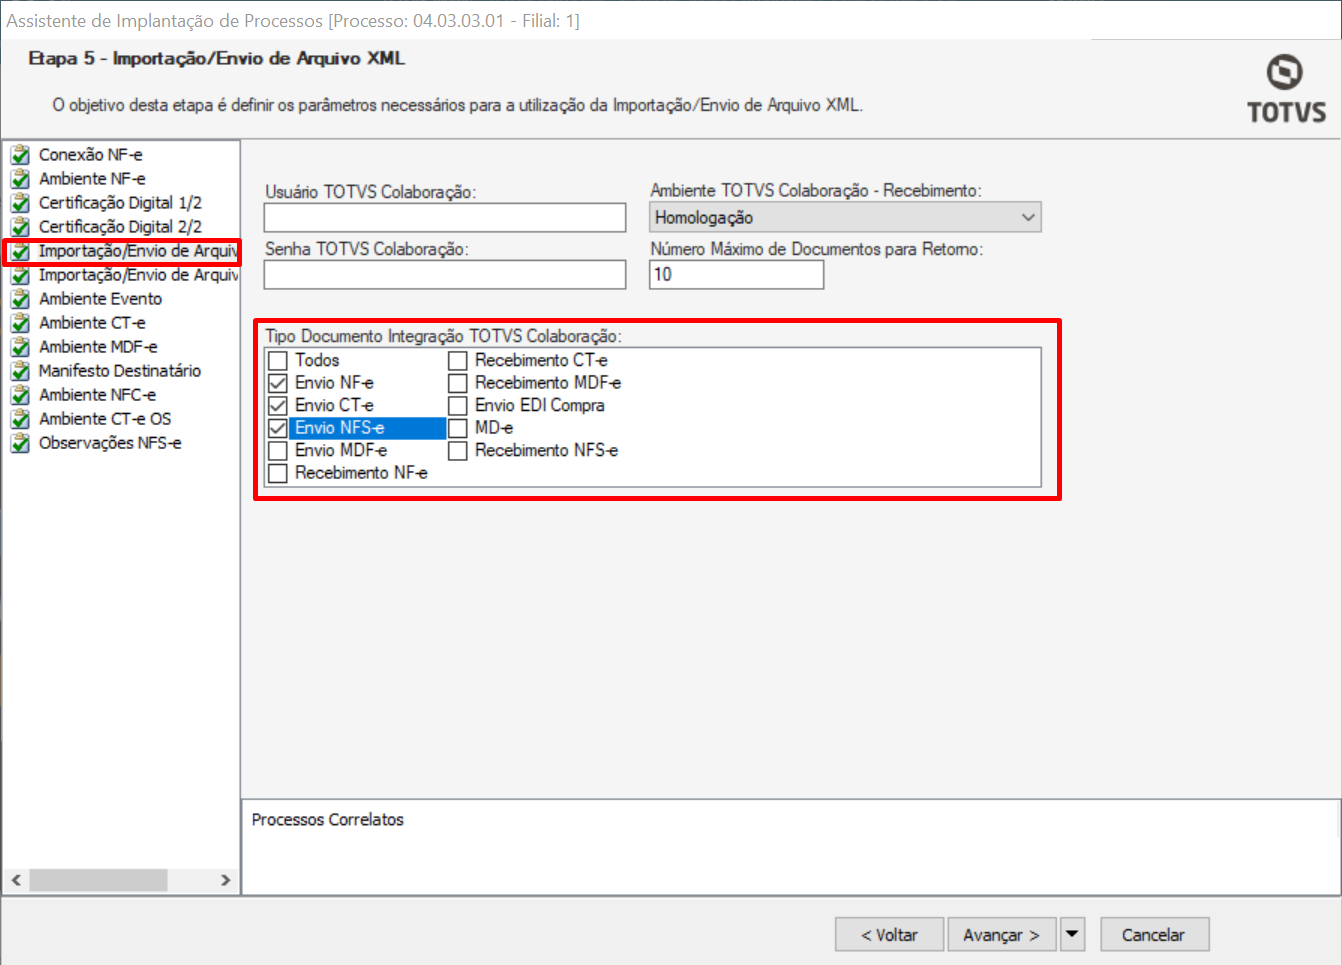Screen dimensions: 1342x965
Task: Click the checkmark icon beside Manifesto Destinatário
Action: pyautogui.click(x=20, y=371)
